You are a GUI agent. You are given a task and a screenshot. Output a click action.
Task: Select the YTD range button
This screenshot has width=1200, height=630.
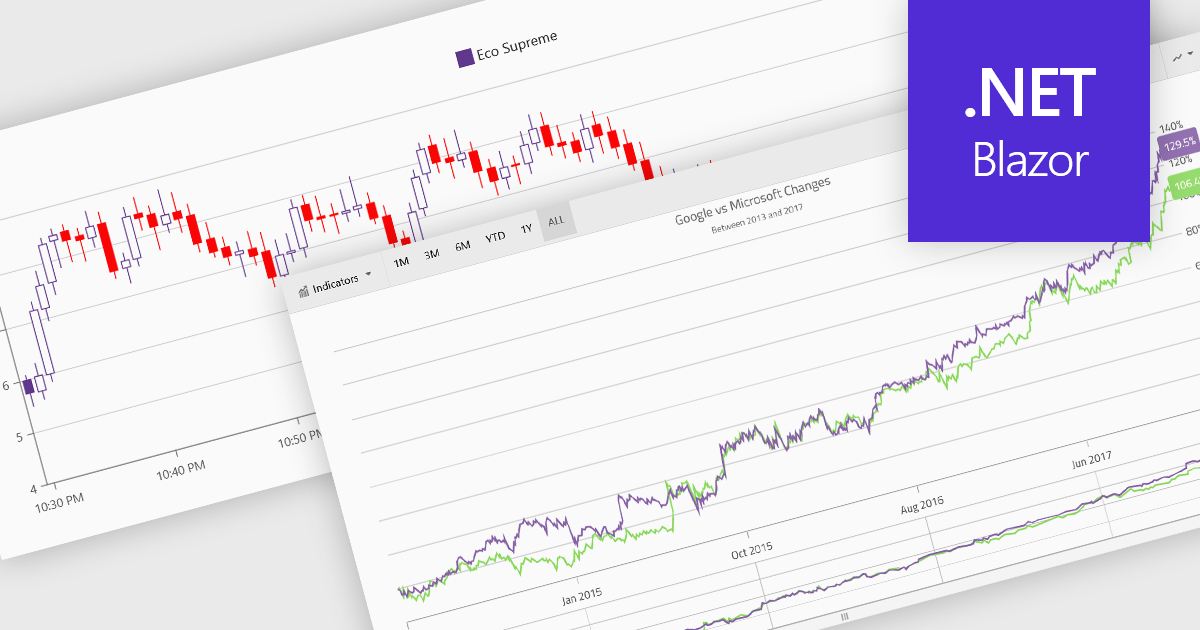(495, 237)
